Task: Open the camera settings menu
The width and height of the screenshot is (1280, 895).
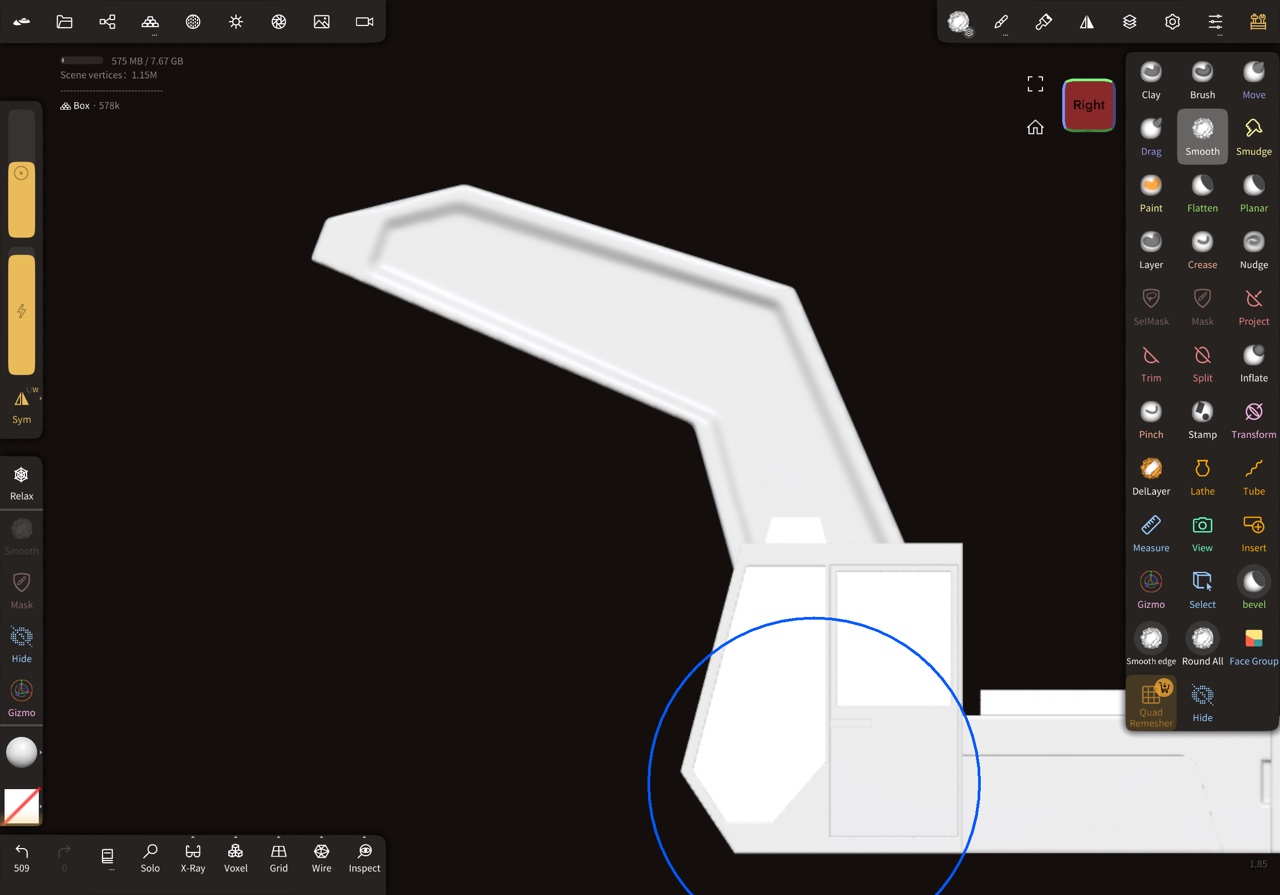Action: 365,21
